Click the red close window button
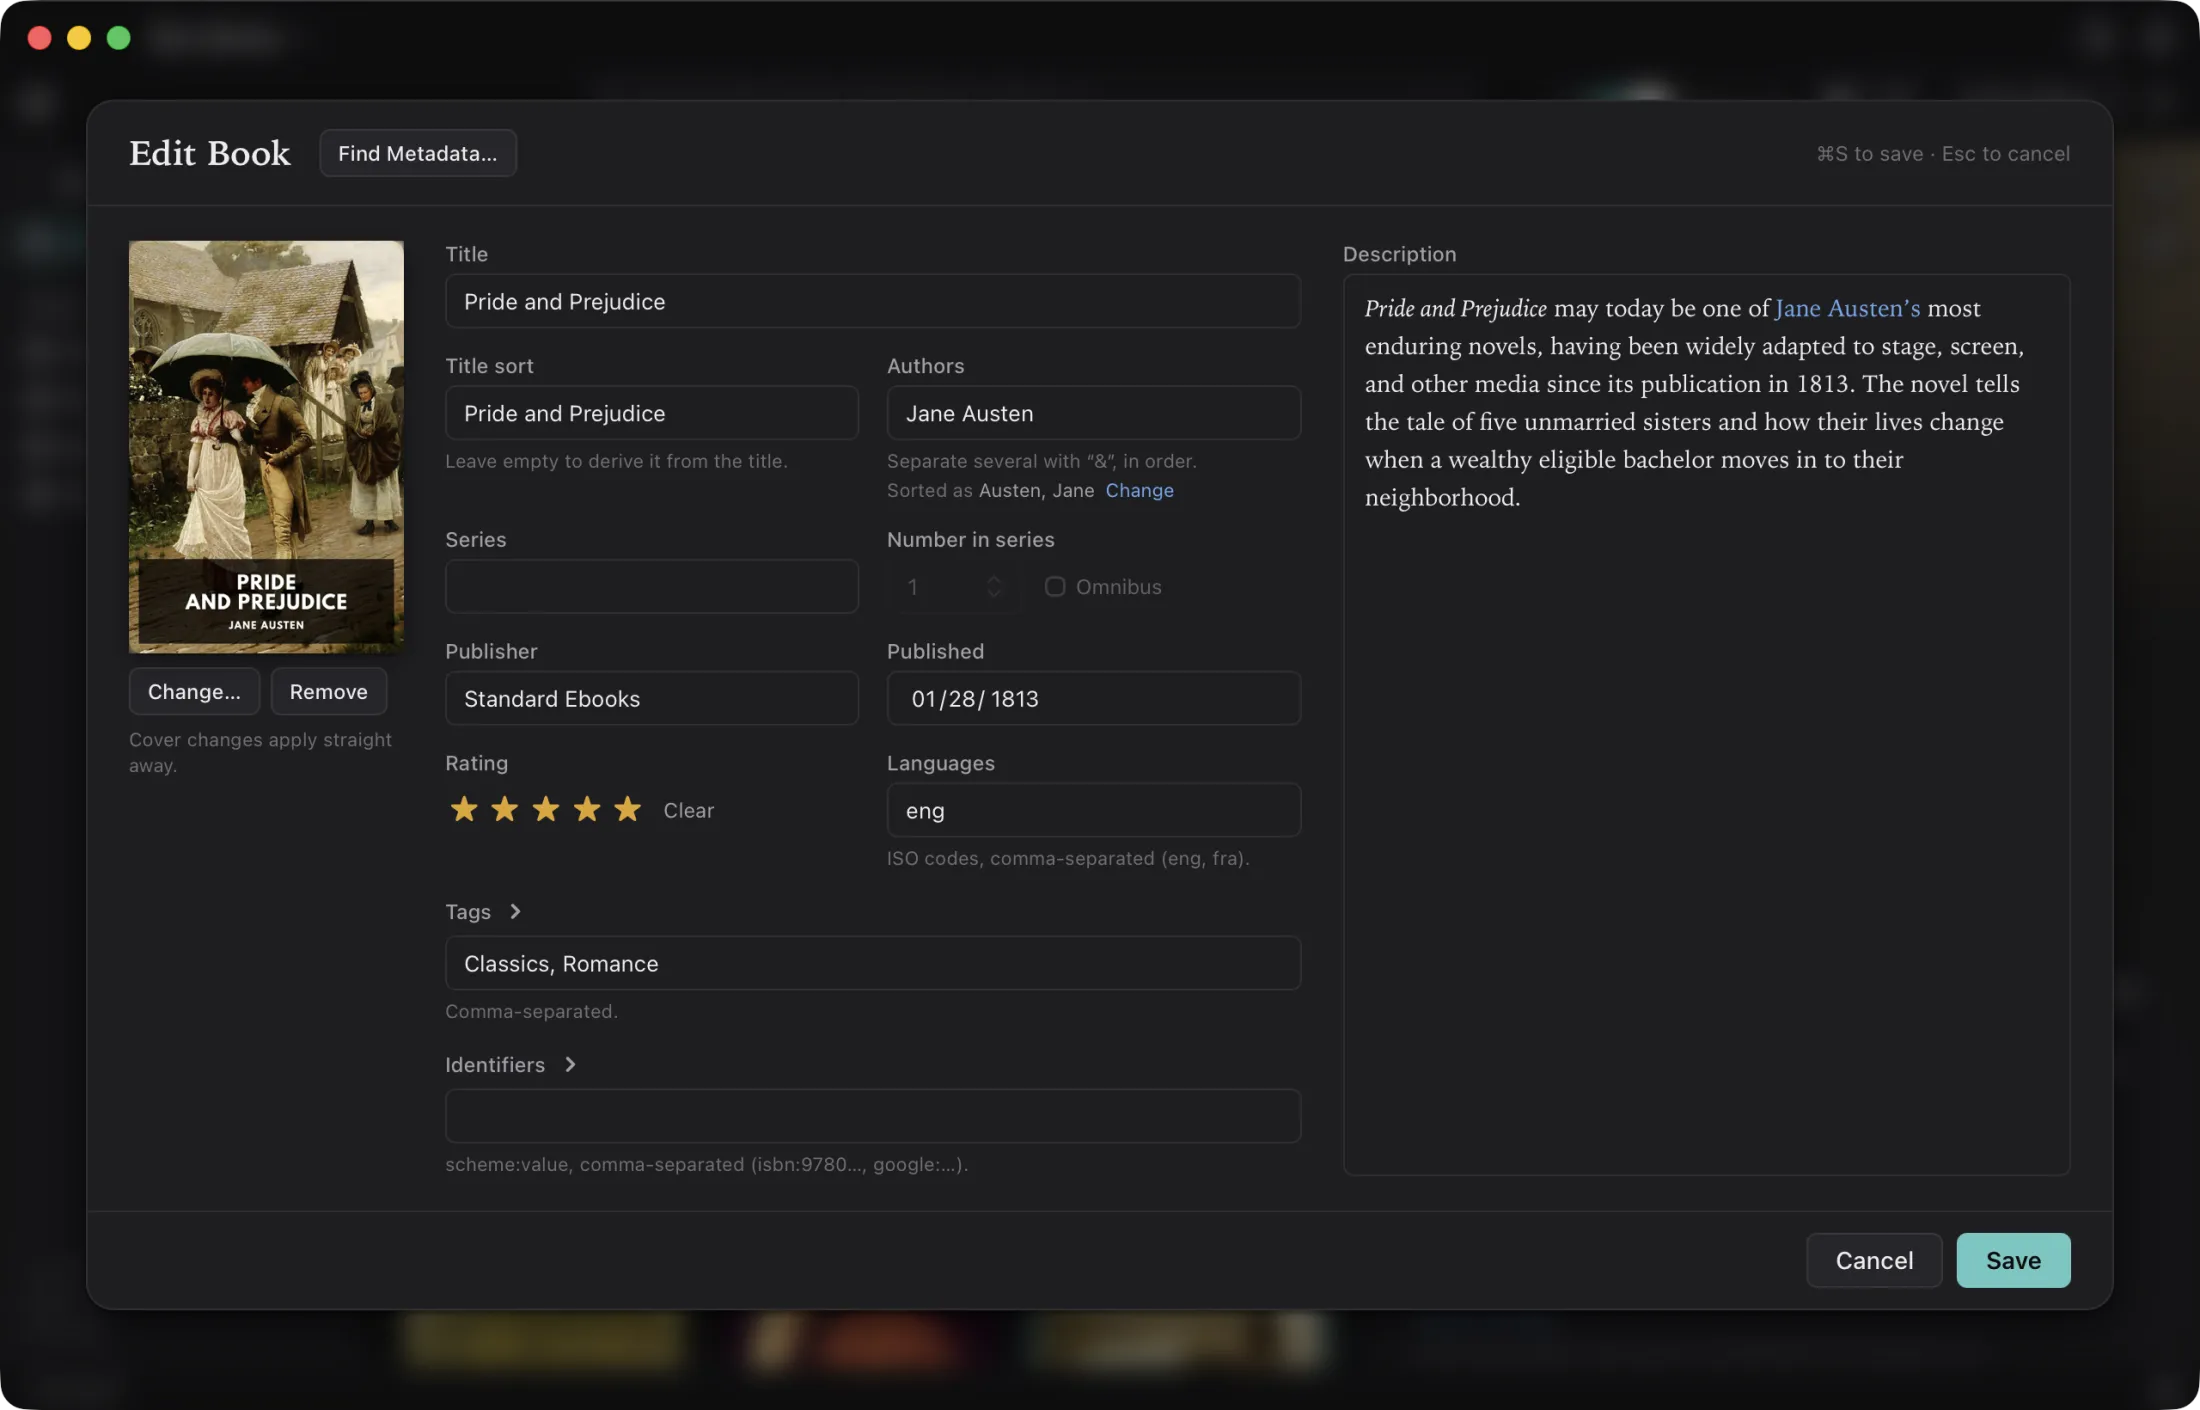Screen dimensions: 2200x1410 (x=39, y=38)
